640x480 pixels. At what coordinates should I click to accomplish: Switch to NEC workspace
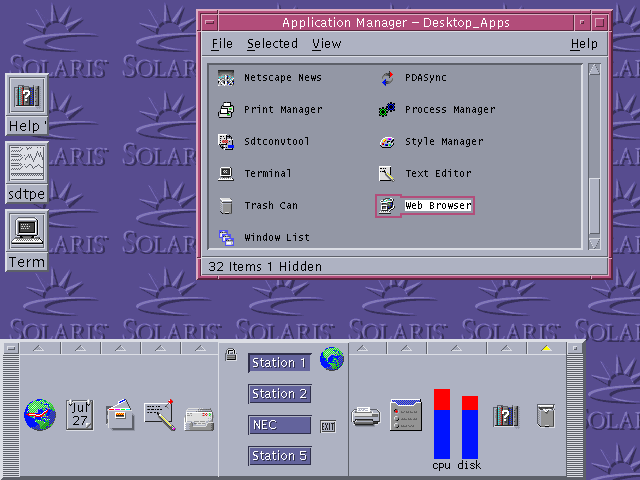(280, 425)
